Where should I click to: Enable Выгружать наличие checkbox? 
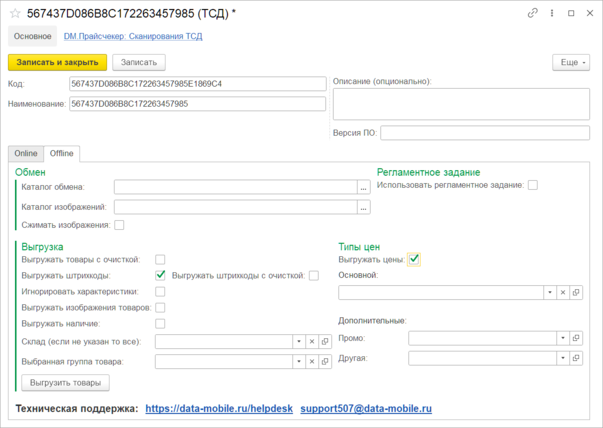(x=160, y=324)
